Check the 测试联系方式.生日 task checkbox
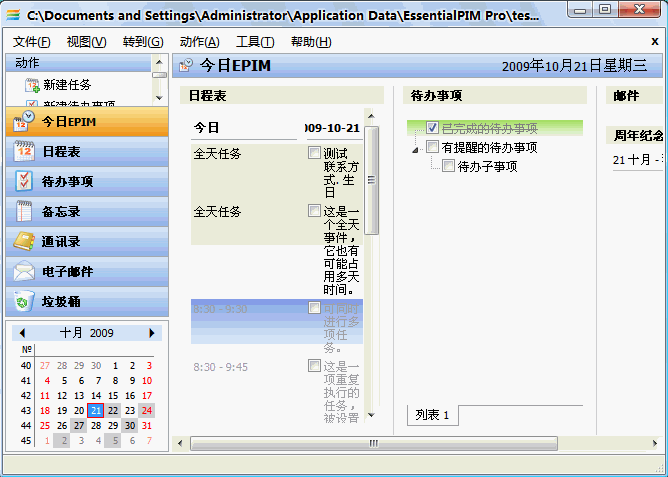Viewport: 668px width, 477px height. 314,152
